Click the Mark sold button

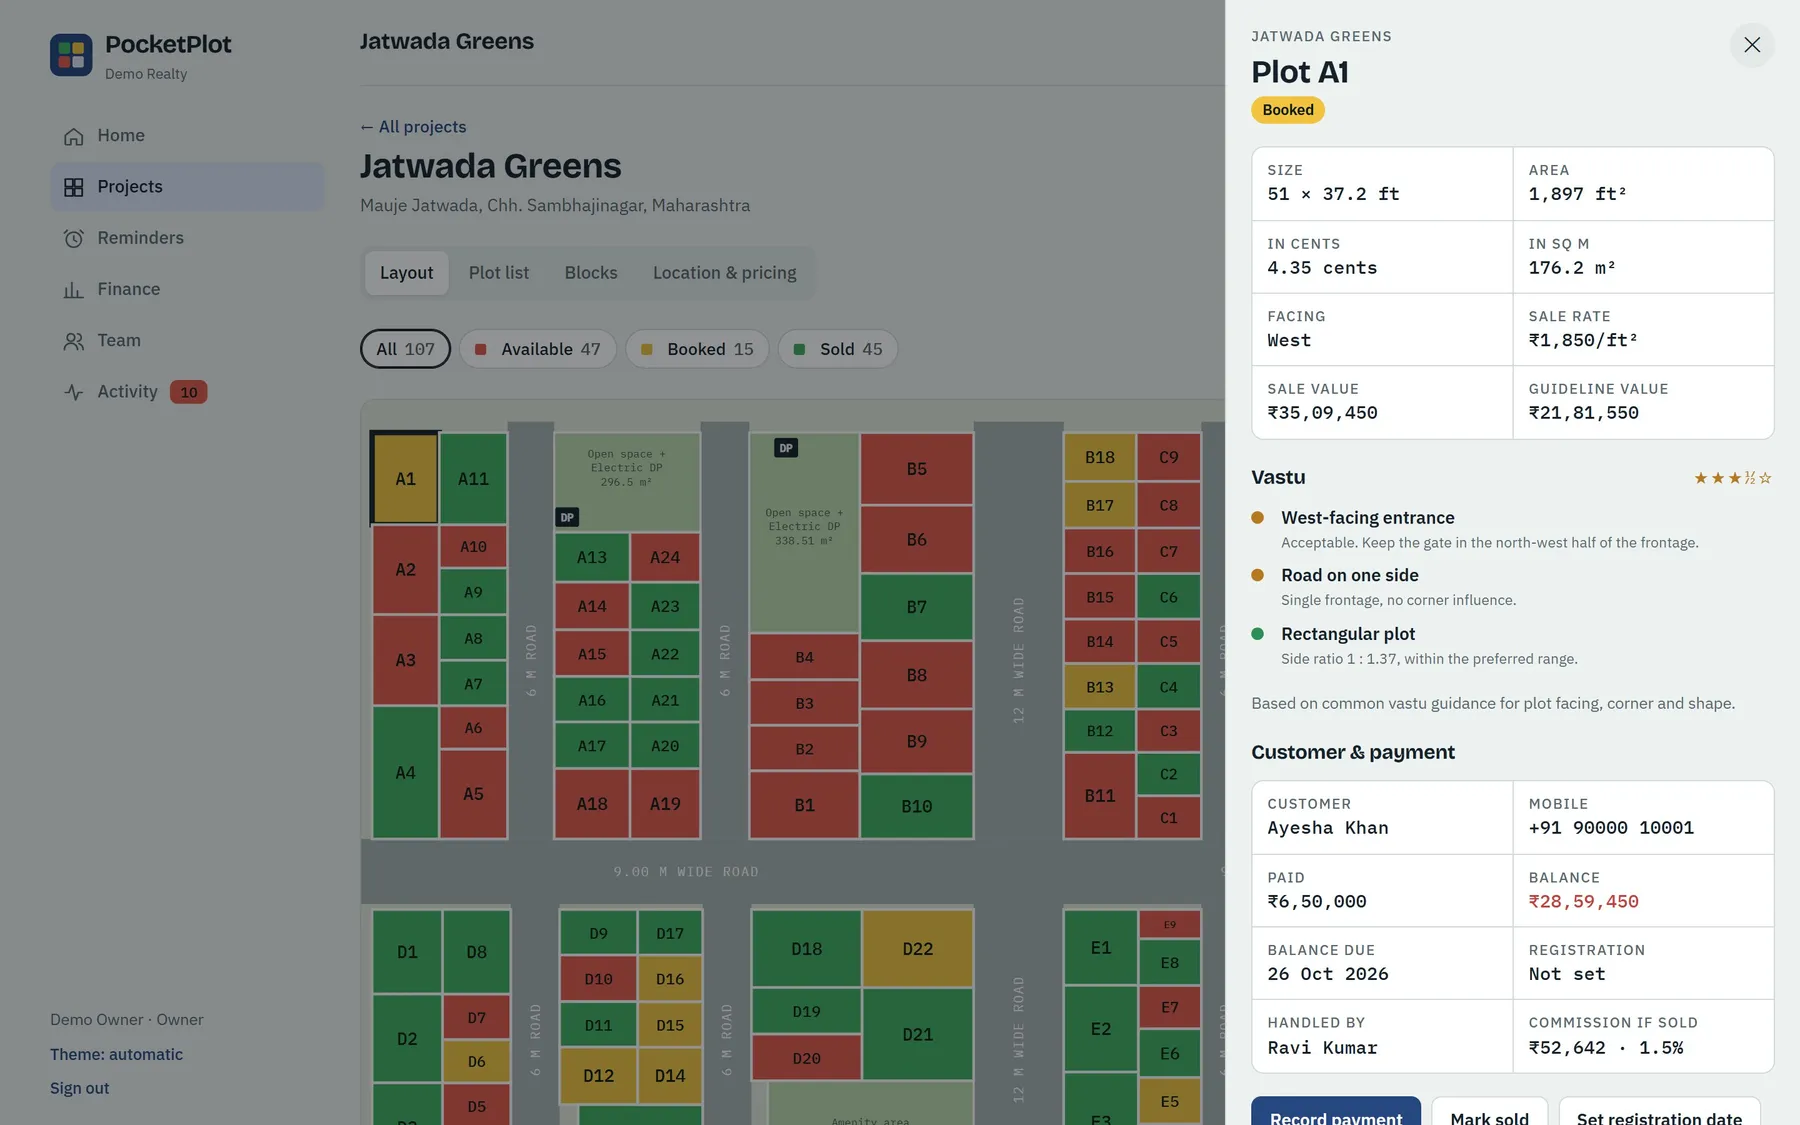click(1489, 1111)
